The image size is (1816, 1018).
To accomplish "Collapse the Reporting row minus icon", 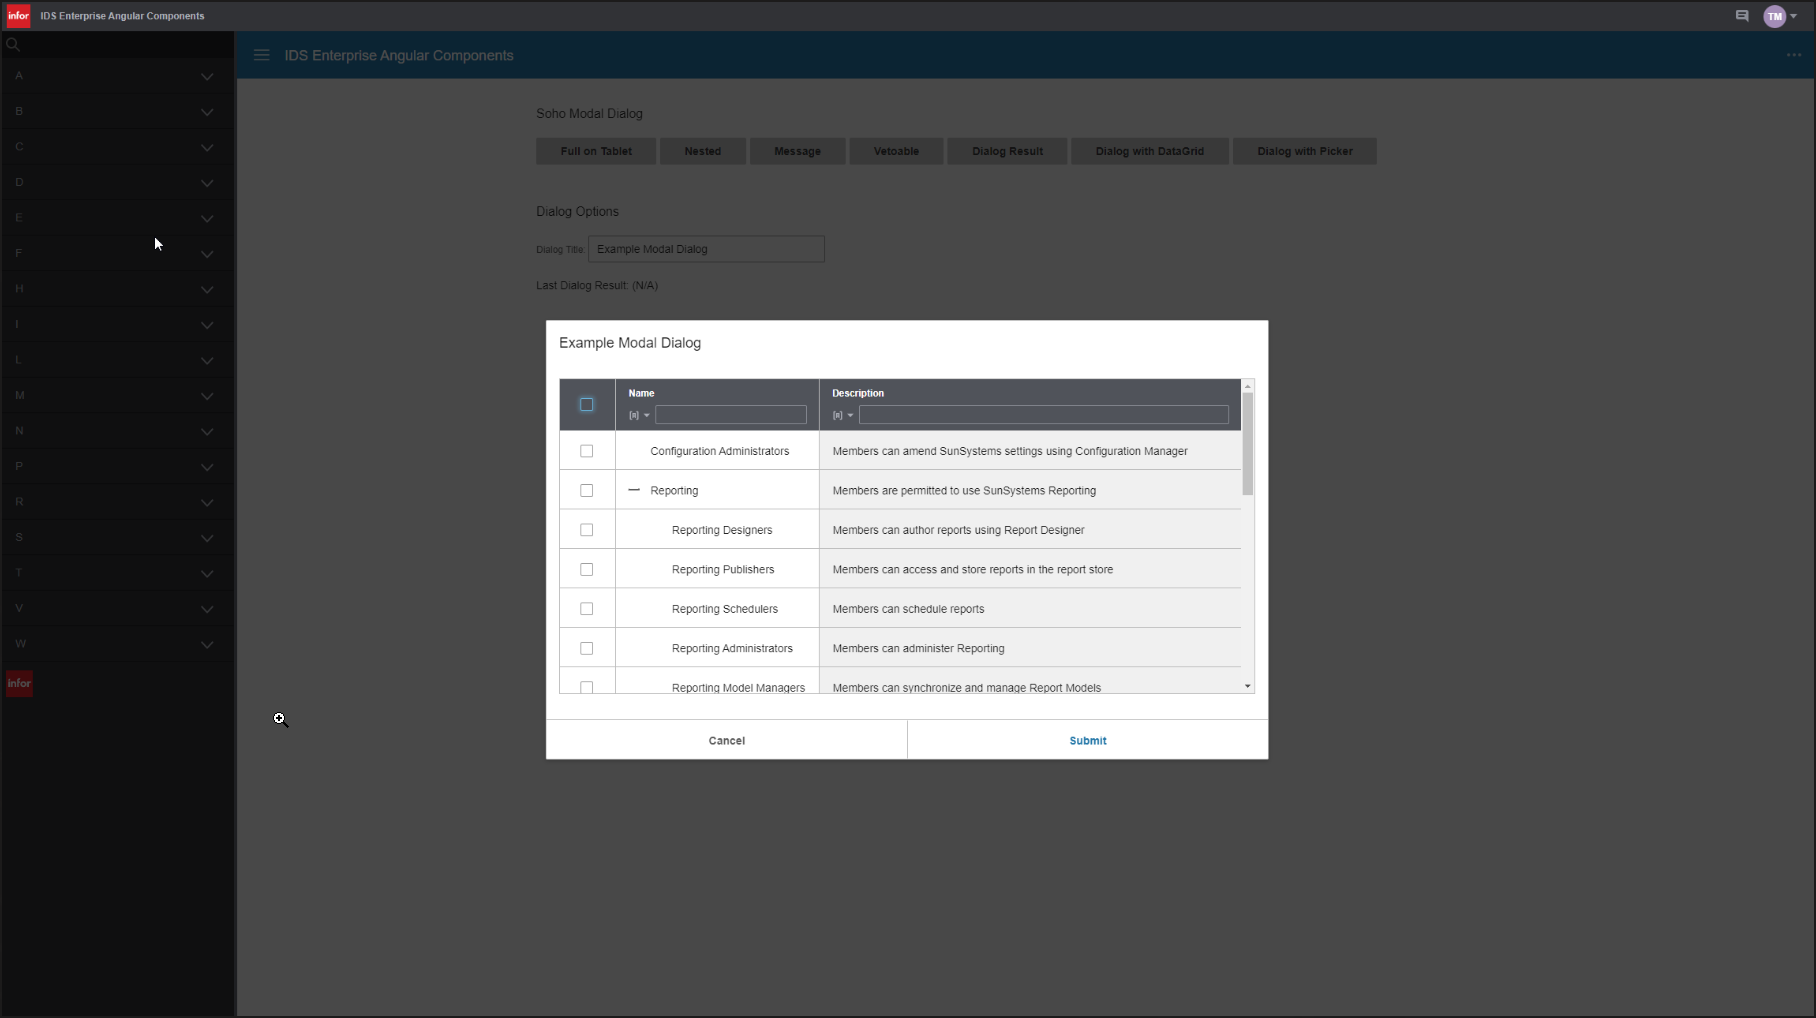I will coord(634,490).
